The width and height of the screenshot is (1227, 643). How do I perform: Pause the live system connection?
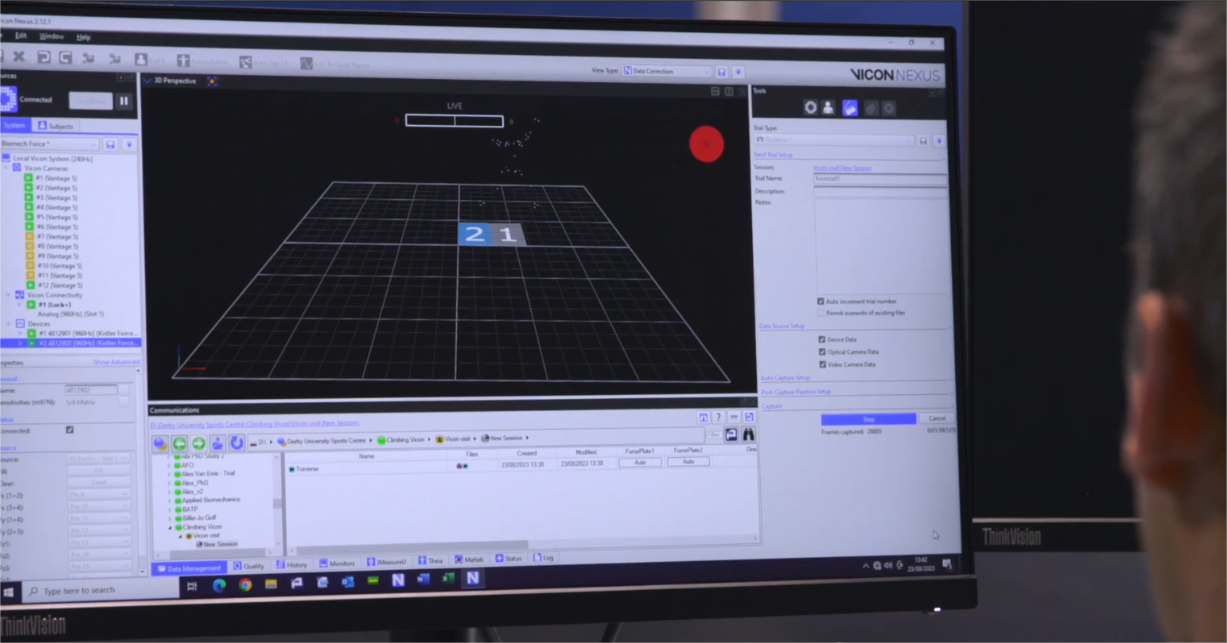click(124, 101)
